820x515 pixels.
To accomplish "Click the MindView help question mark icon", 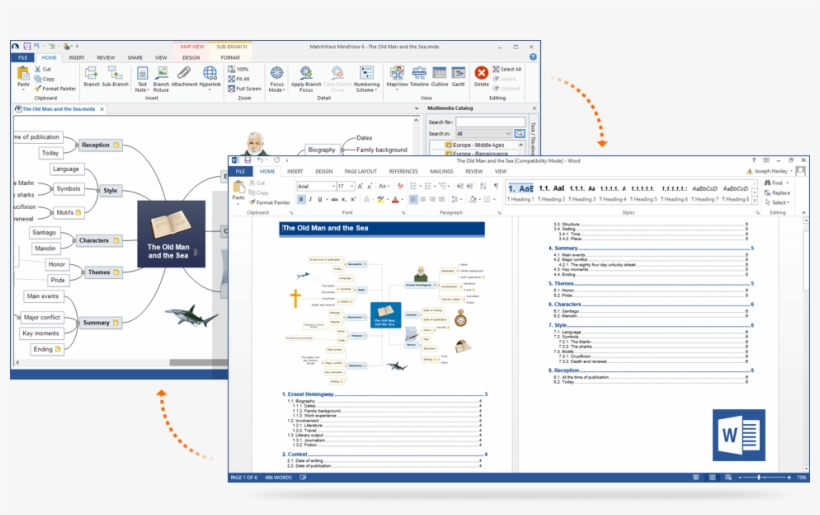I will 532,57.
